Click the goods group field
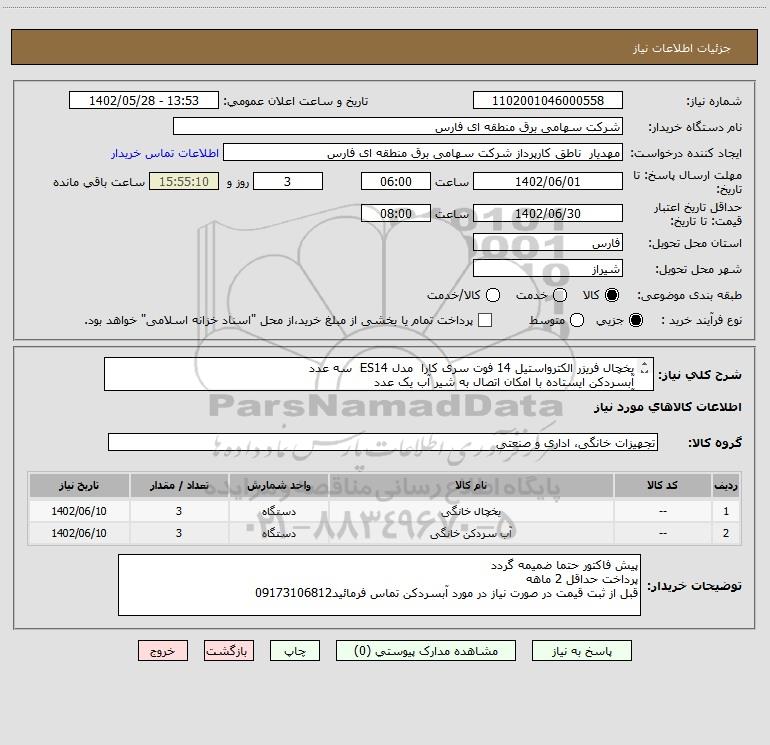Viewport: 770px width, 745px height. point(383,442)
